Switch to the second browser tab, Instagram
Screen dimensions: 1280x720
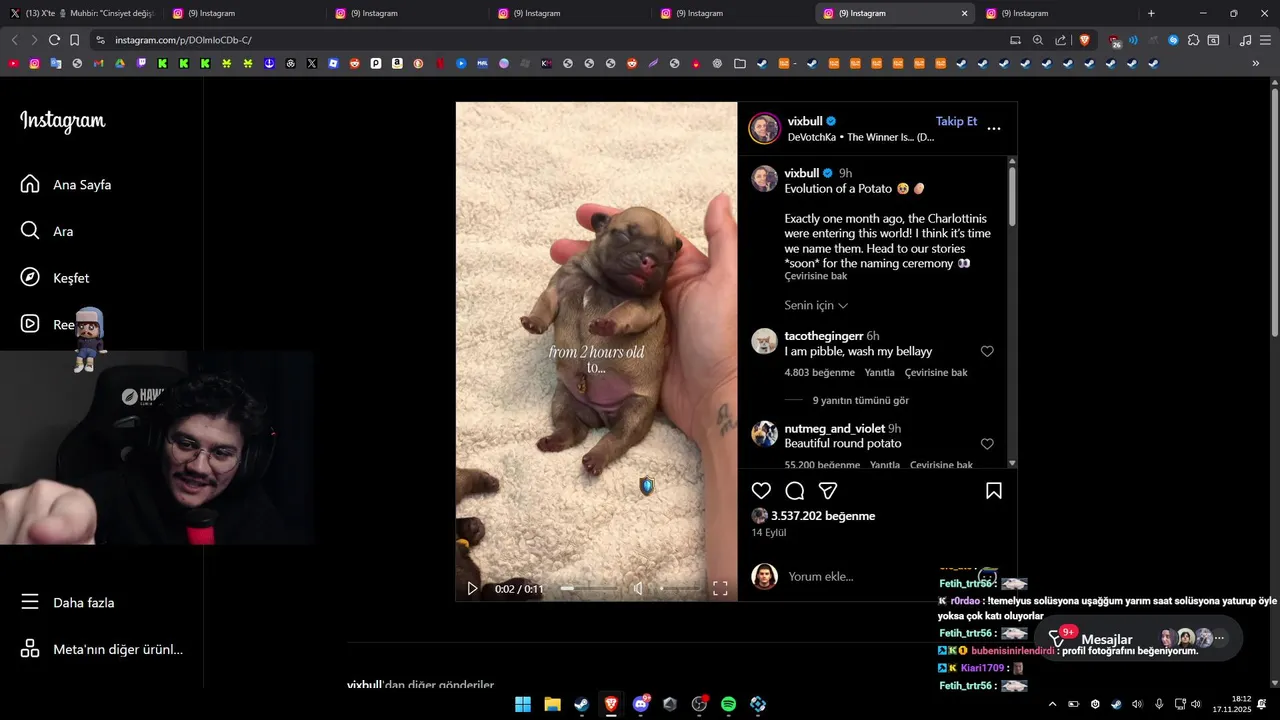coord(244,13)
